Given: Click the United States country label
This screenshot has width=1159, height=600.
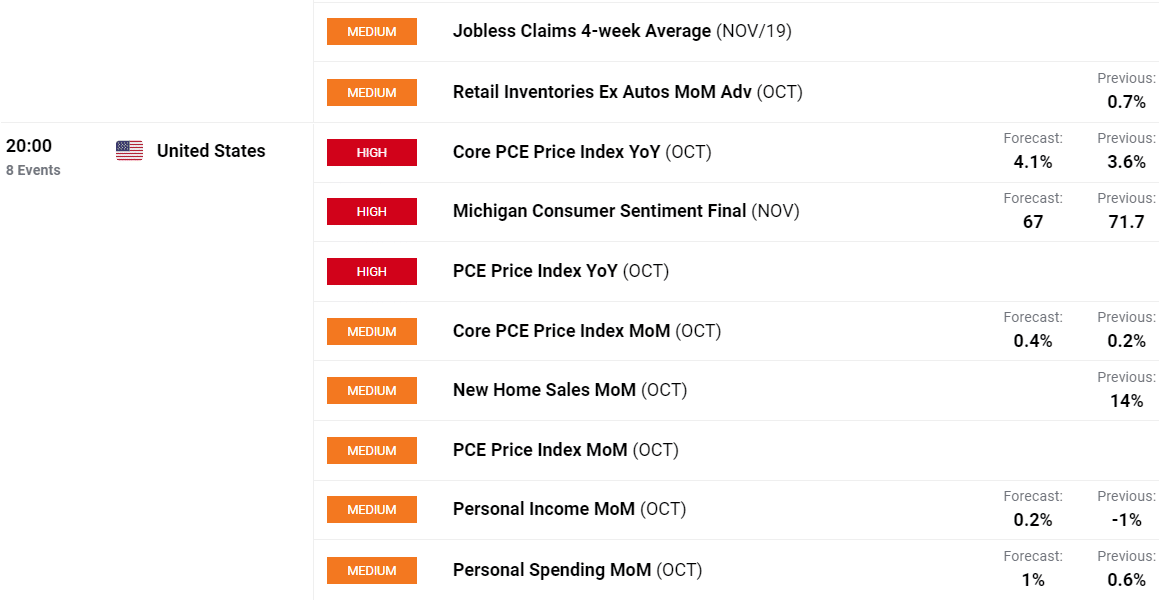Looking at the screenshot, I should pyautogui.click(x=211, y=151).
